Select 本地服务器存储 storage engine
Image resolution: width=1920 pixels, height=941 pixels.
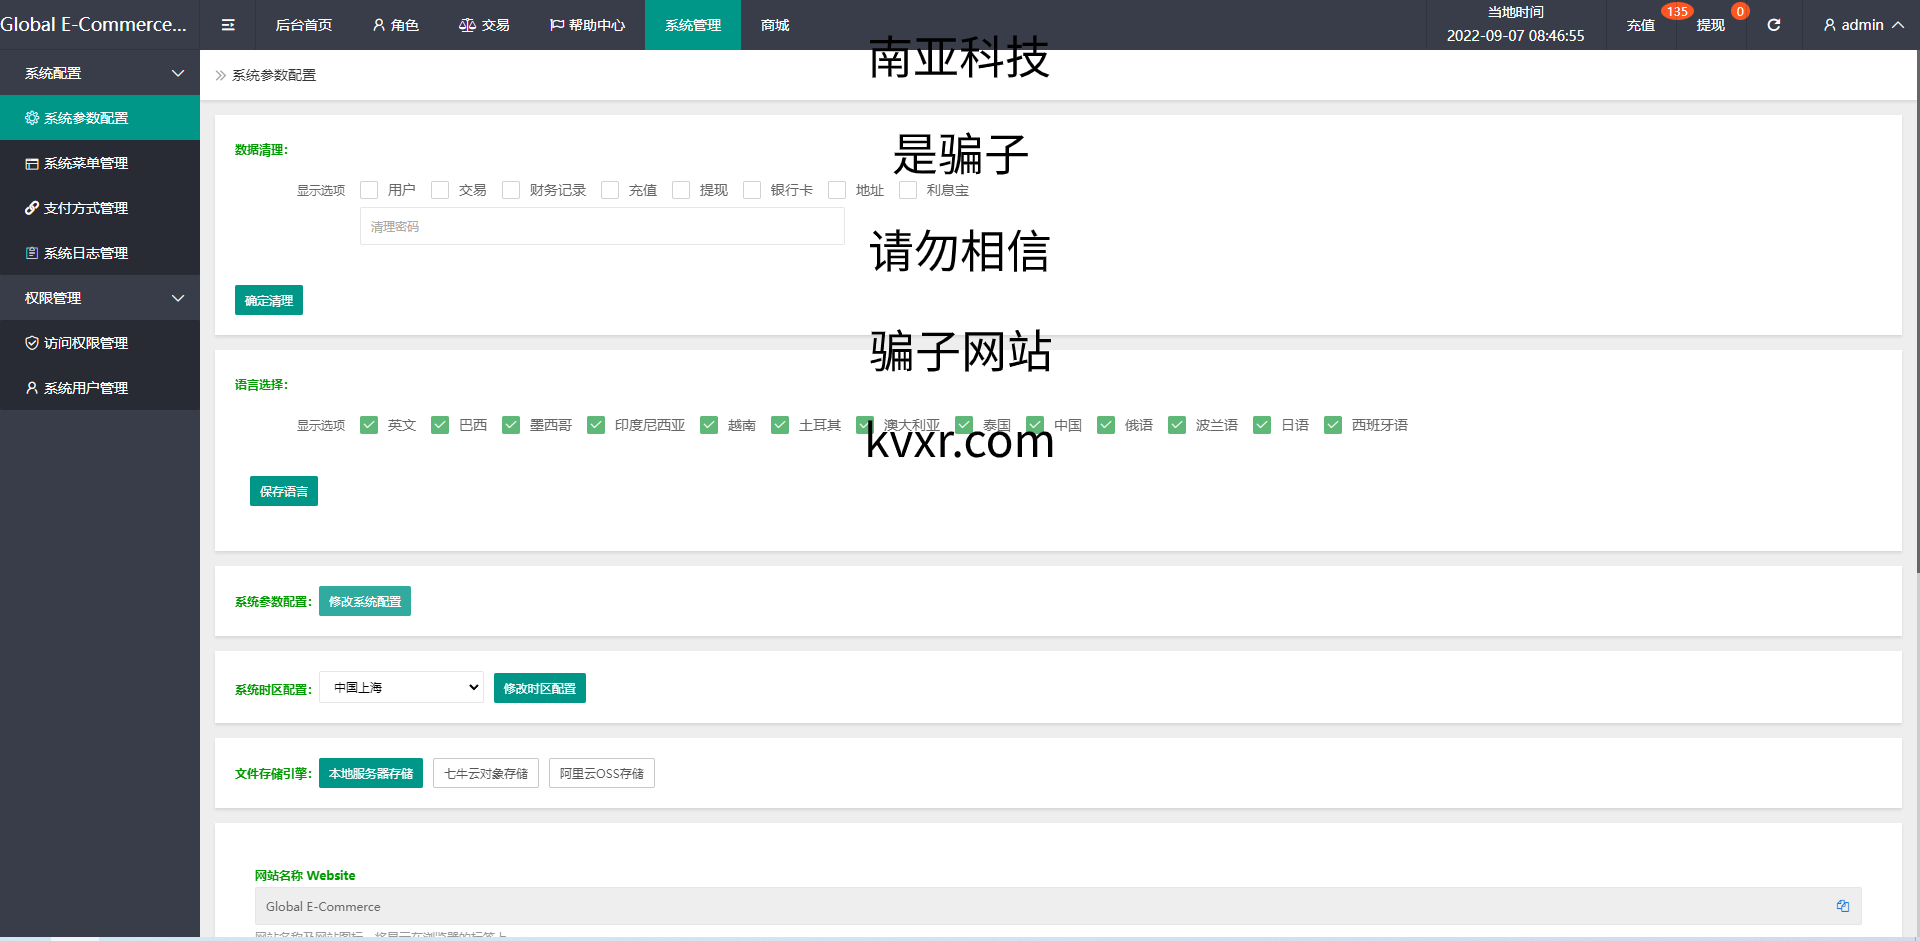pos(371,773)
